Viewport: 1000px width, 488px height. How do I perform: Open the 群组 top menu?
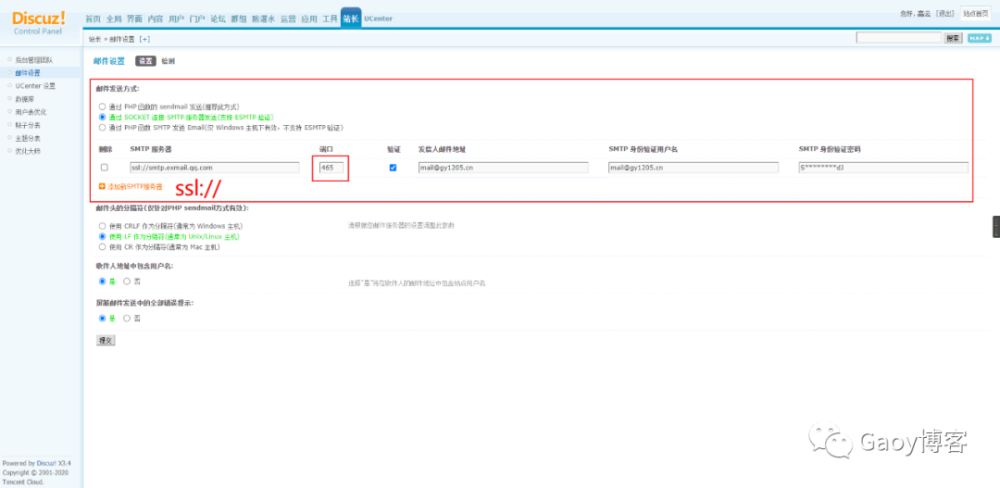pyautogui.click(x=239, y=19)
